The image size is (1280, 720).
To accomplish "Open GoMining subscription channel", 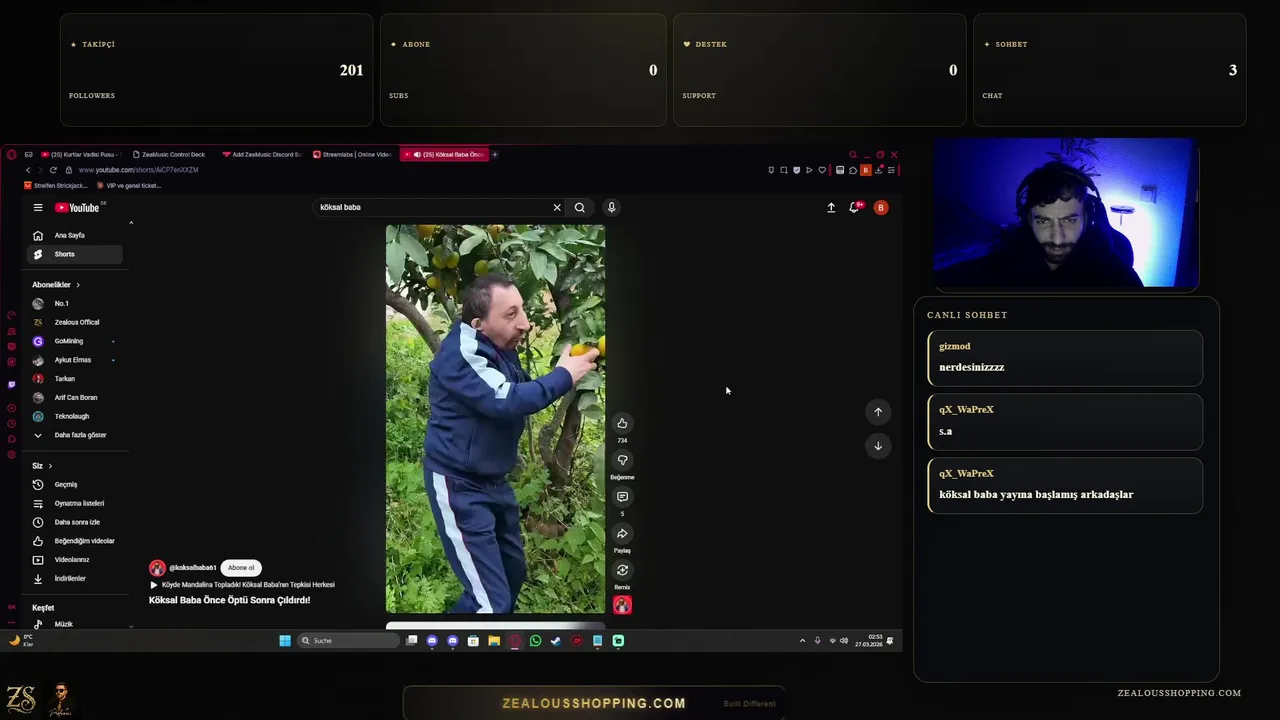I will 75,341.
